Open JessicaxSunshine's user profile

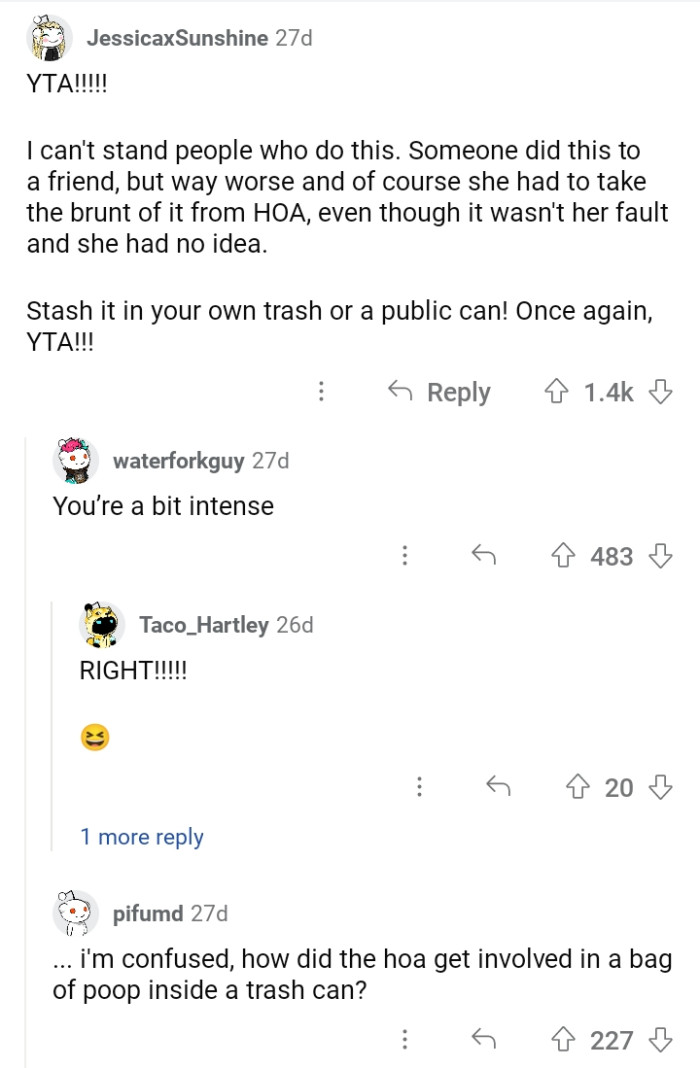tap(177, 38)
